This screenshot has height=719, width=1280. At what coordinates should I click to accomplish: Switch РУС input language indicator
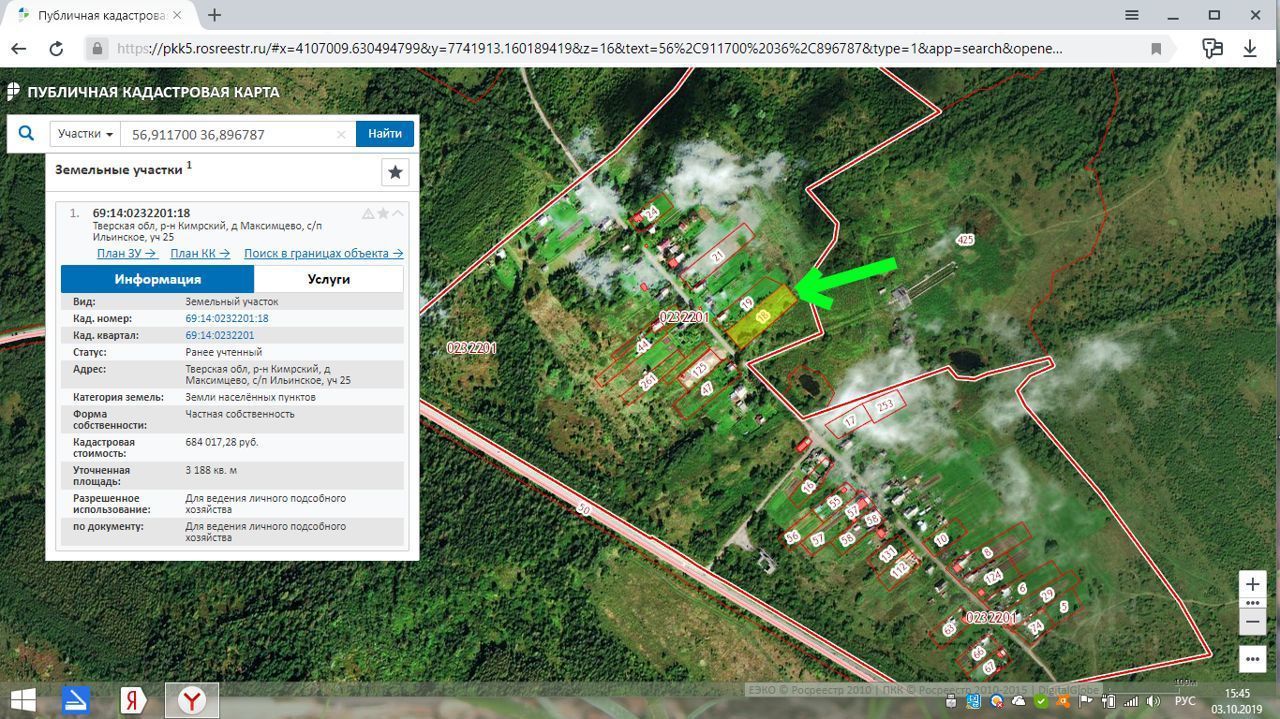[1185, 701]
